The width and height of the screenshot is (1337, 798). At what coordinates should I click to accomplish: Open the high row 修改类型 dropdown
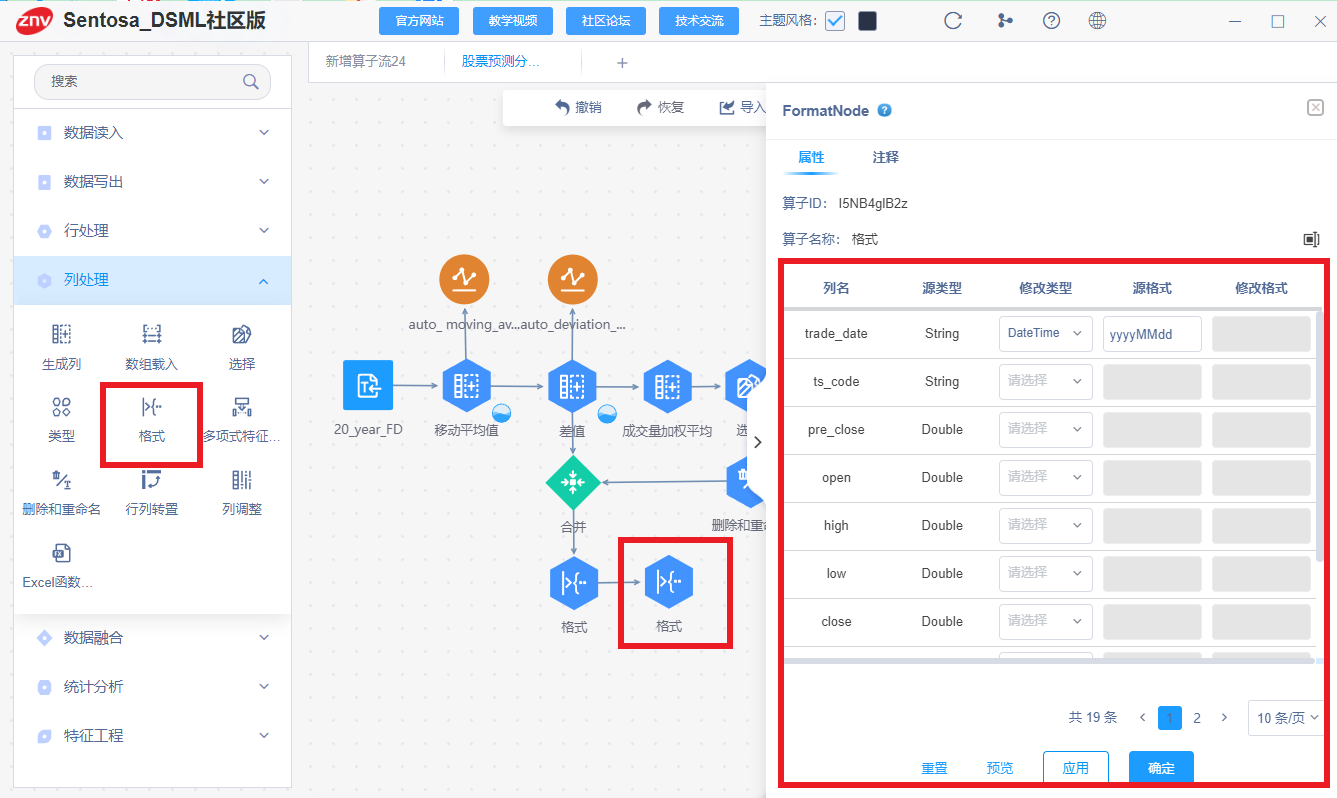click(x=1046, y=525)
